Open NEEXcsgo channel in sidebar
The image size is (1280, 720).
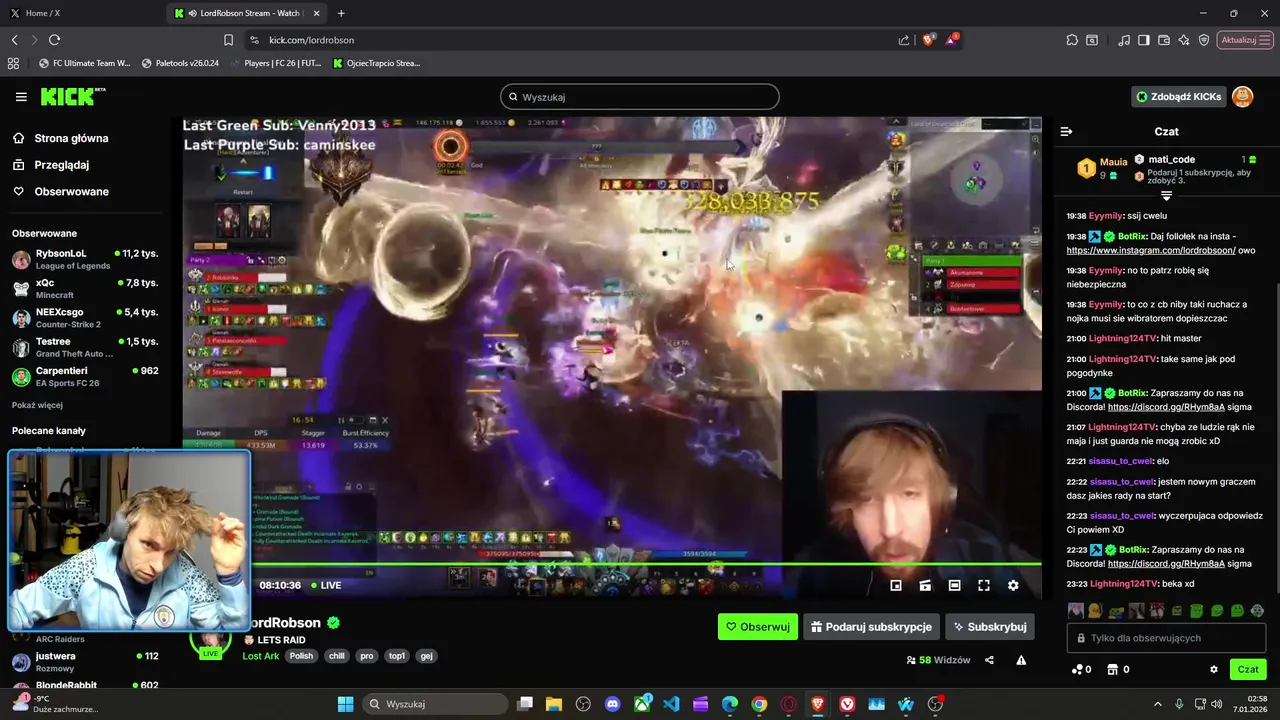[85, 318]
